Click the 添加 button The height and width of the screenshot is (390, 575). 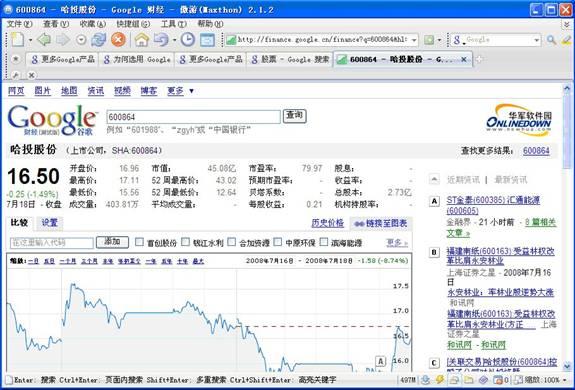[x=112, y=242]
